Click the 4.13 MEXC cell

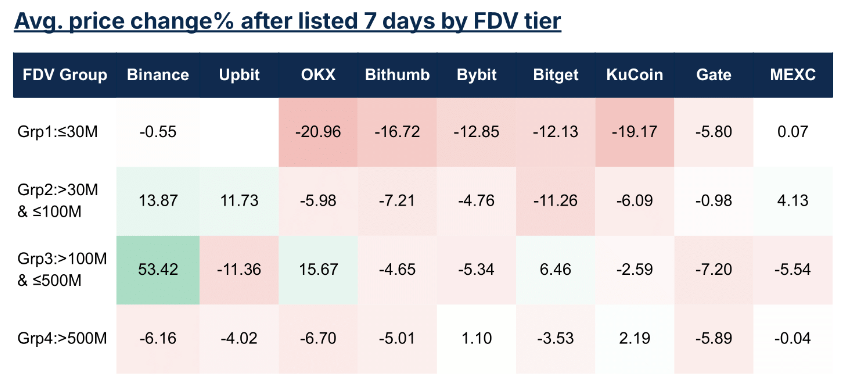pyautogui.click(x=793, y=201)
